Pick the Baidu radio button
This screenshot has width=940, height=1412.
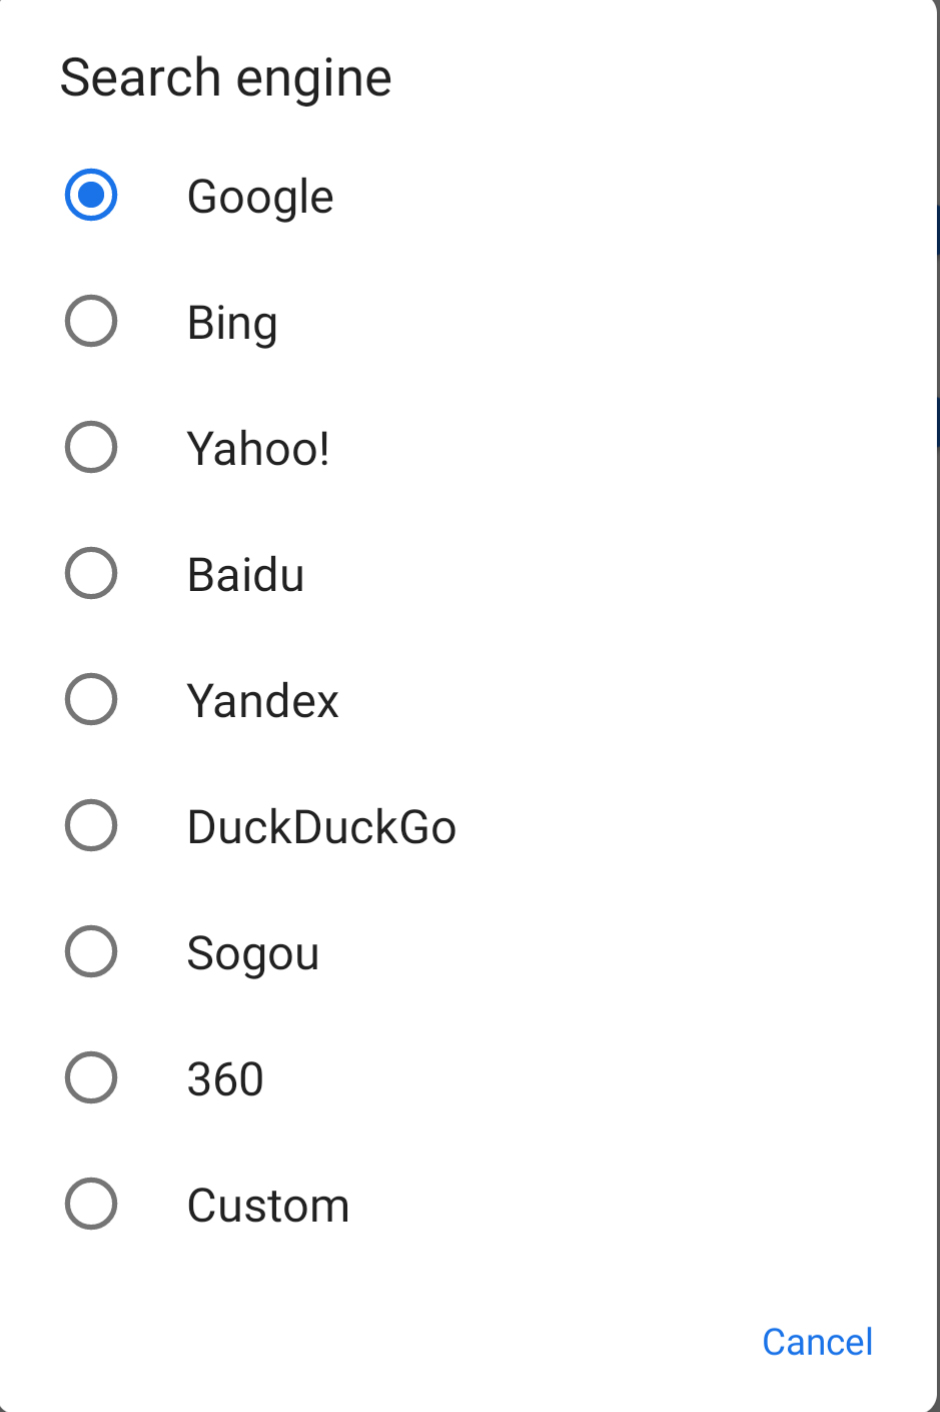[x=91, y=573]
